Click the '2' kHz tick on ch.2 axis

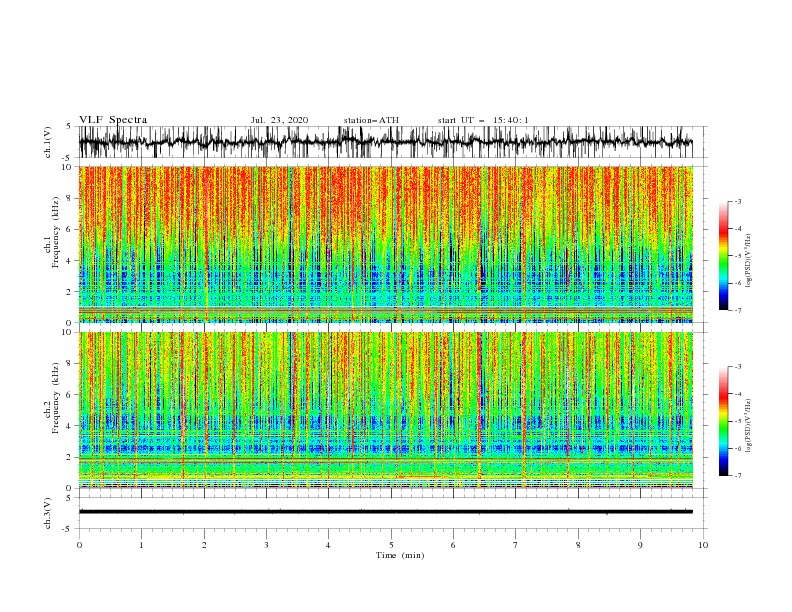click(x=70, y=457)
